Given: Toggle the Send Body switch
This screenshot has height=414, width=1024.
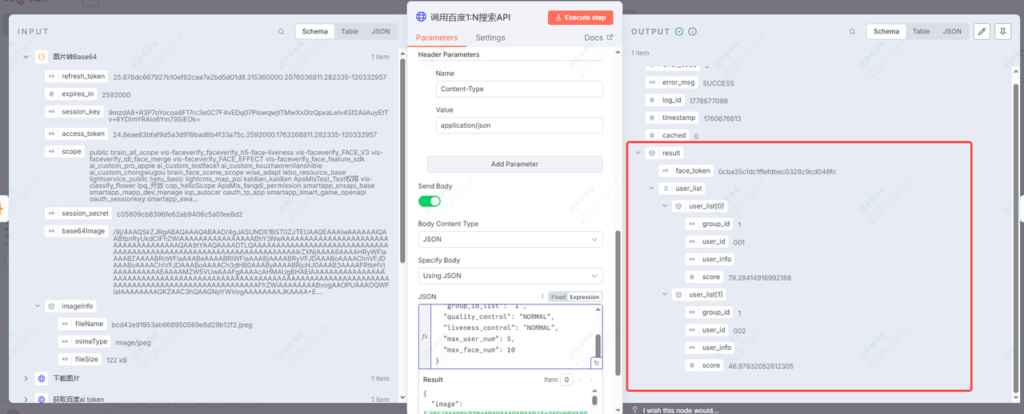Looking at the screenshot, I should [429, 202].
